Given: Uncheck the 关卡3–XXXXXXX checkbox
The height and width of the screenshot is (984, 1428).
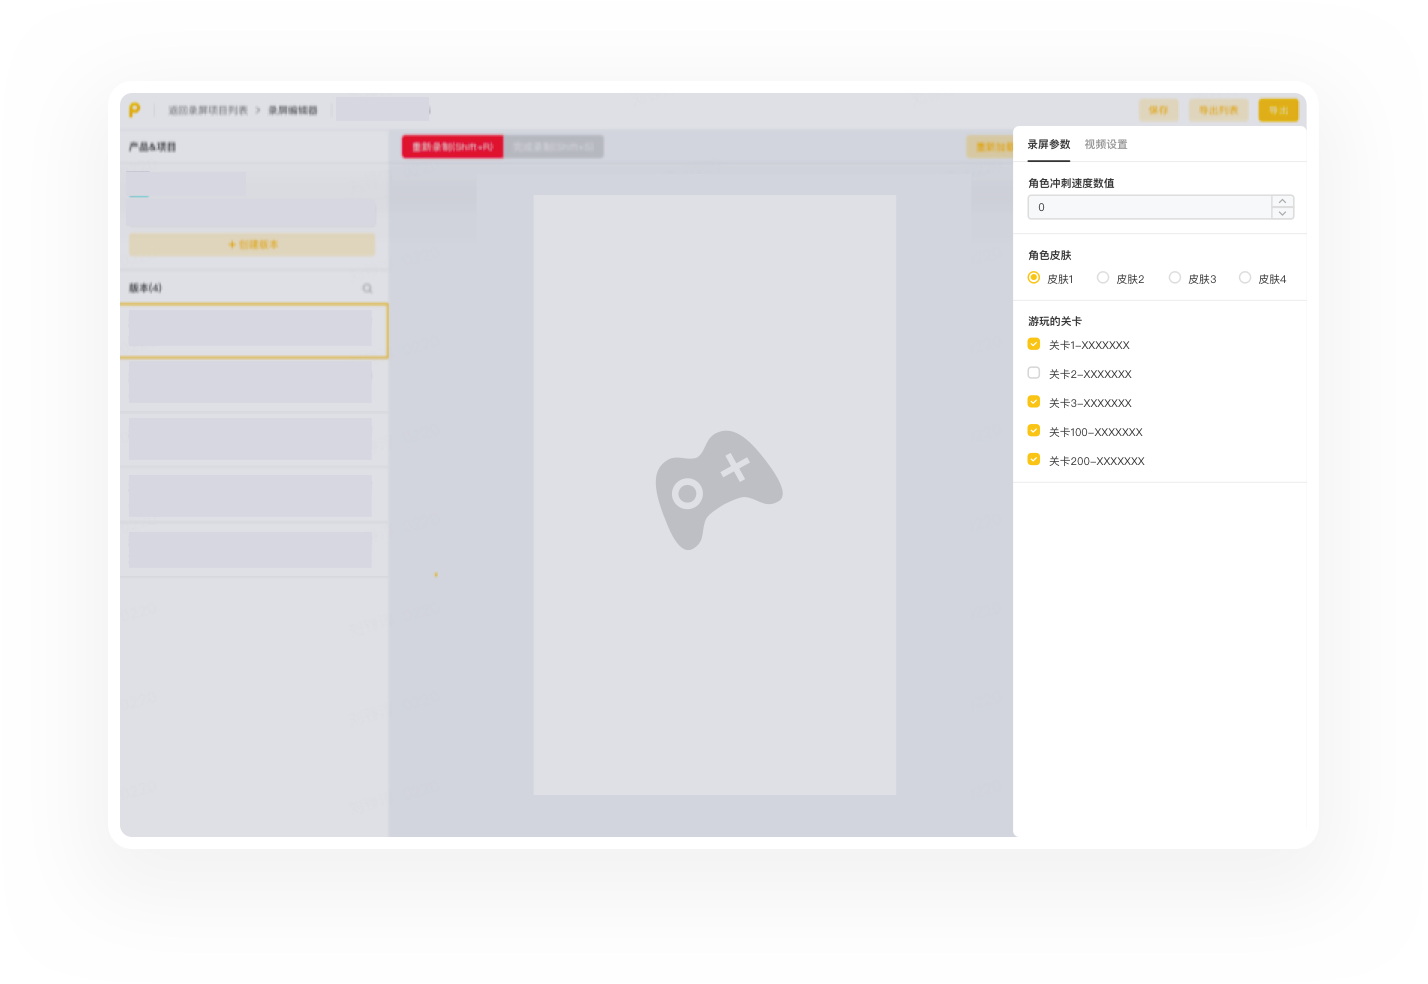Looking at the screenshot, I should coord(1034,402).
